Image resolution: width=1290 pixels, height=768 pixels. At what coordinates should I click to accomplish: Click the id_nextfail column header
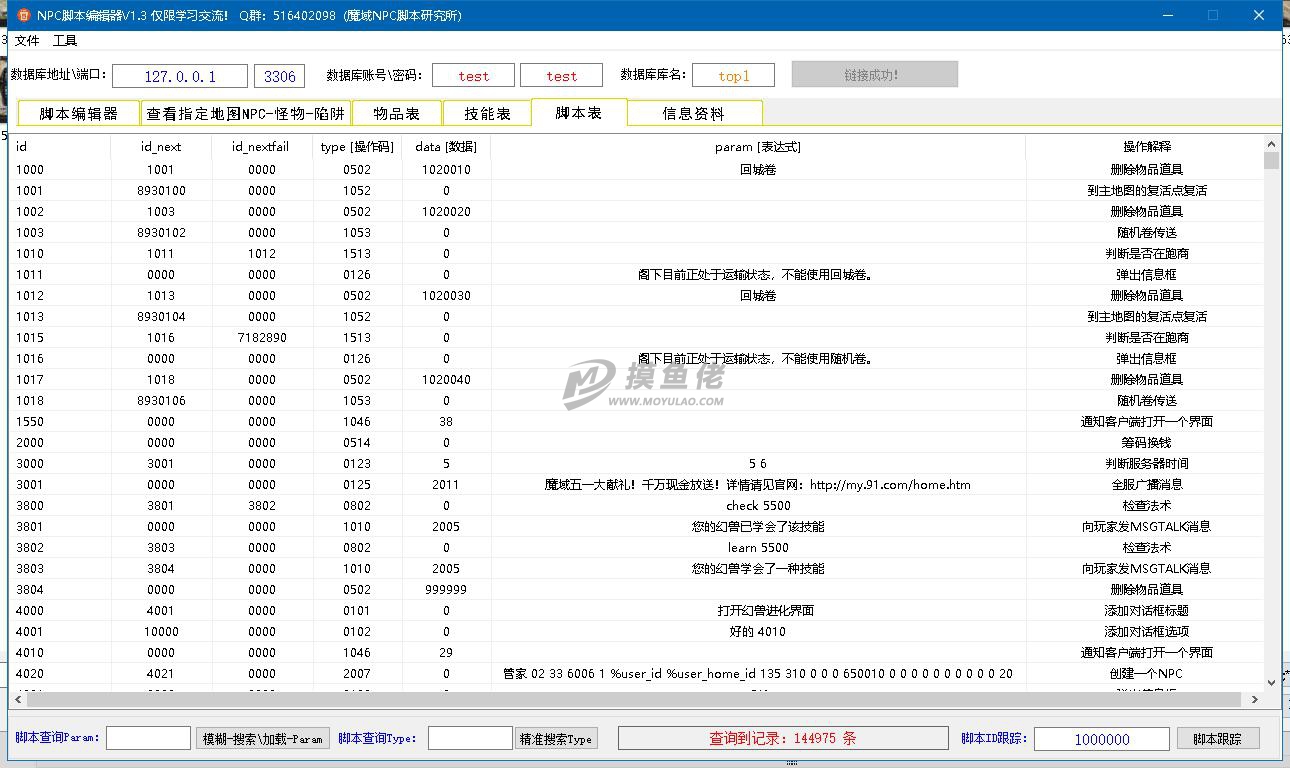click(261, 147)
